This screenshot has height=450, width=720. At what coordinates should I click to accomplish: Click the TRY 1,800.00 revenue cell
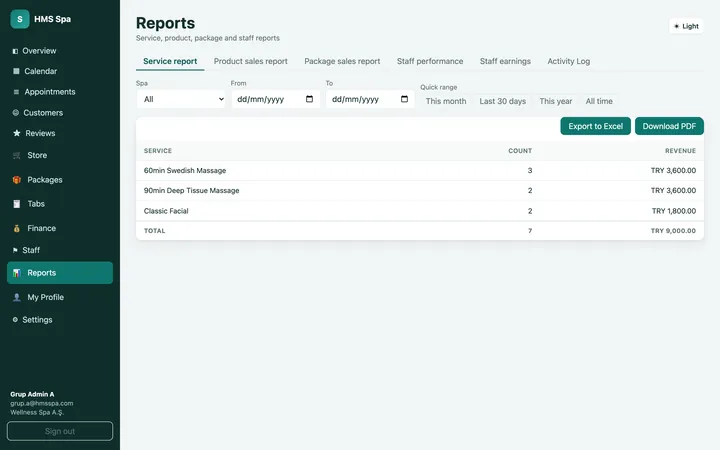674,211
